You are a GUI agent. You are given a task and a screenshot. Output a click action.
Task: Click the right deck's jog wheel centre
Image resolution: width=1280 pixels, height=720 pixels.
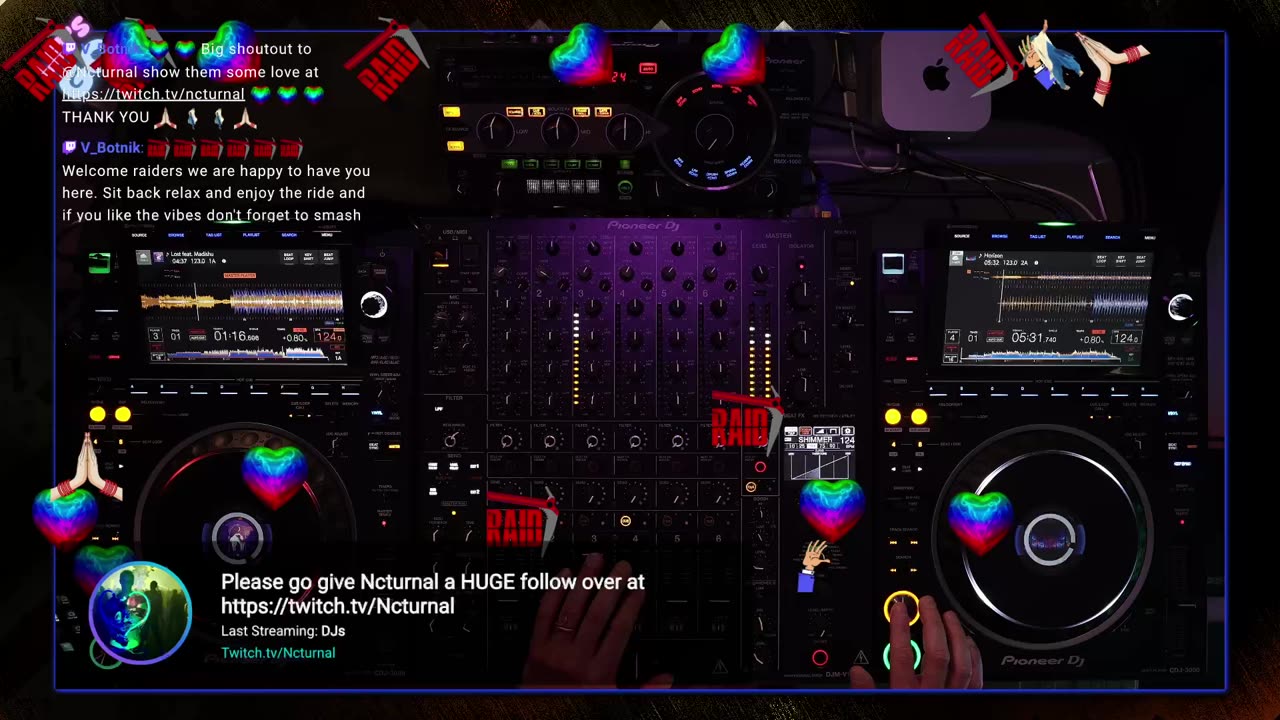click(1049, 540)
